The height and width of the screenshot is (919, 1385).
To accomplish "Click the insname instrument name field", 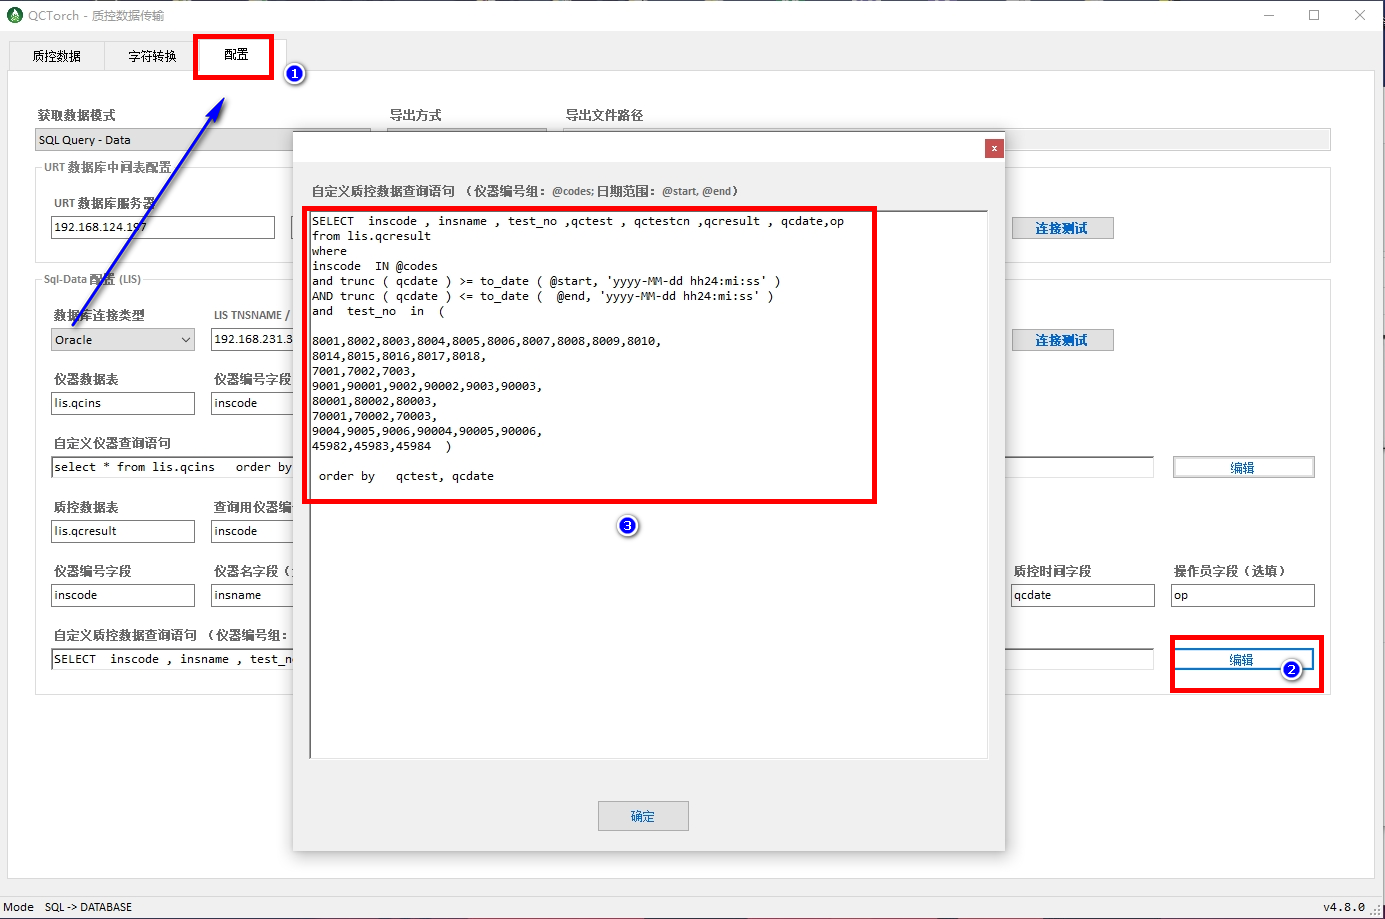I will (x=251, y=595).
